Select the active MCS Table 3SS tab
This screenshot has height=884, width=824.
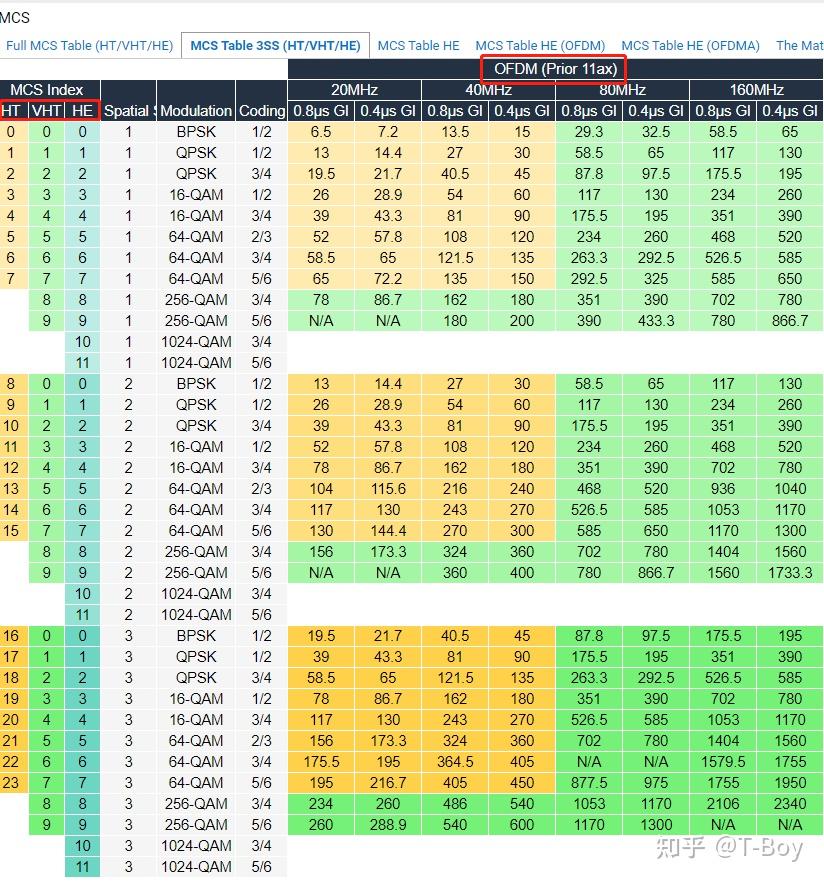[275, 45]
